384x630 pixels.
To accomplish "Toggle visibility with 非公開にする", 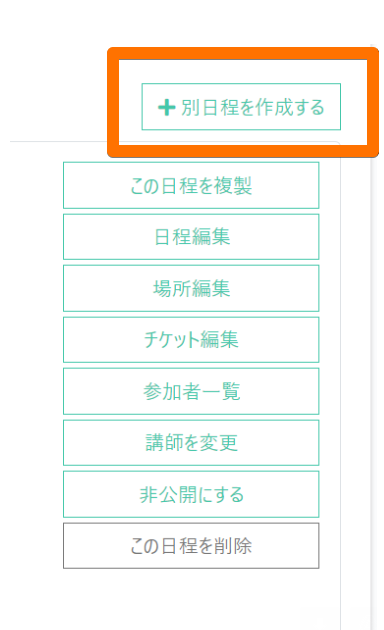I will pyautogui.click(x=191, y=494).
